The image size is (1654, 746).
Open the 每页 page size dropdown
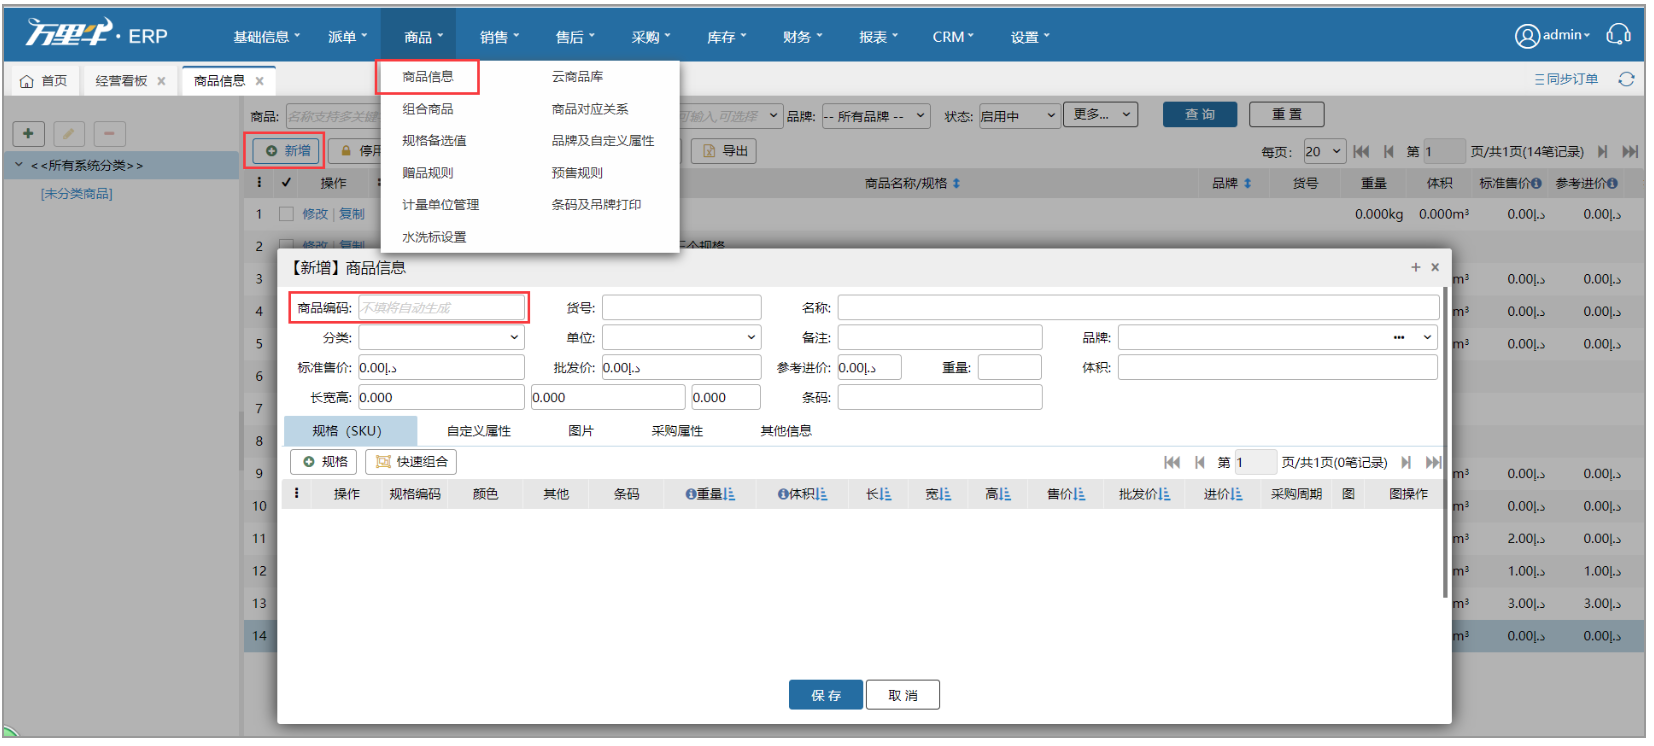click(1324, 152)
